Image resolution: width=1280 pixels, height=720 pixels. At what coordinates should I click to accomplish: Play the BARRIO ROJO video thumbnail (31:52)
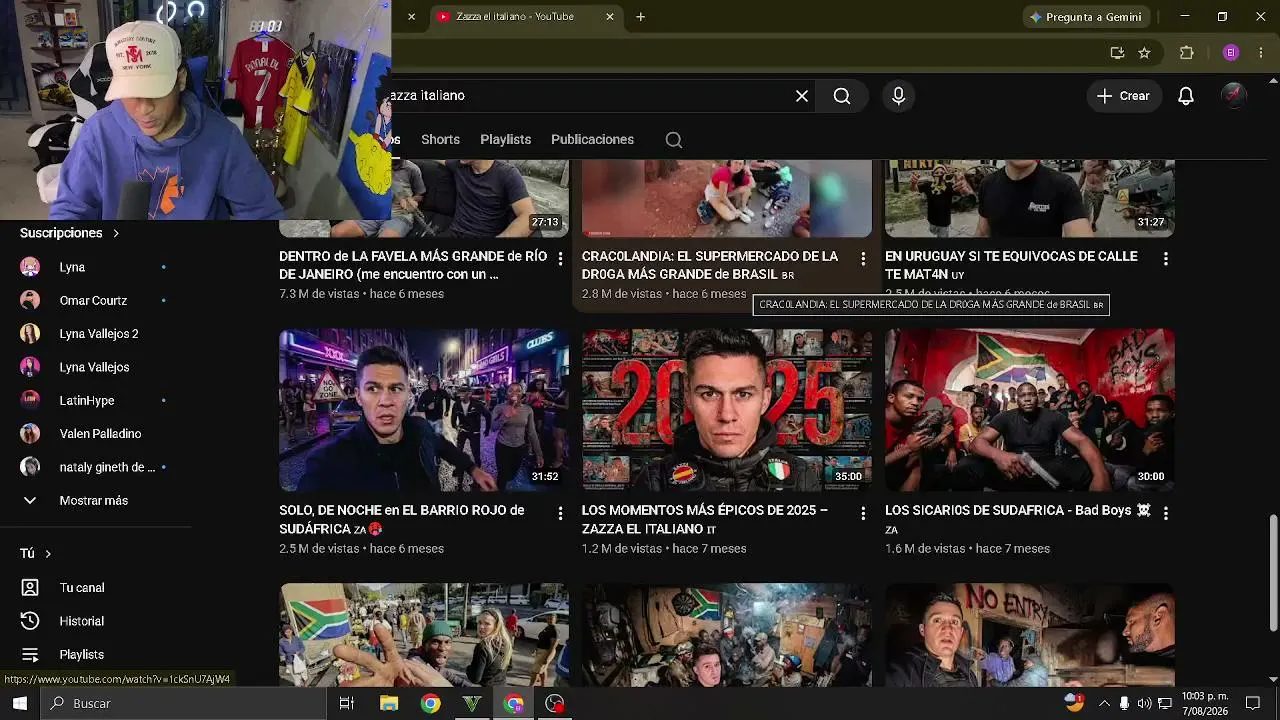coord(424,410)
